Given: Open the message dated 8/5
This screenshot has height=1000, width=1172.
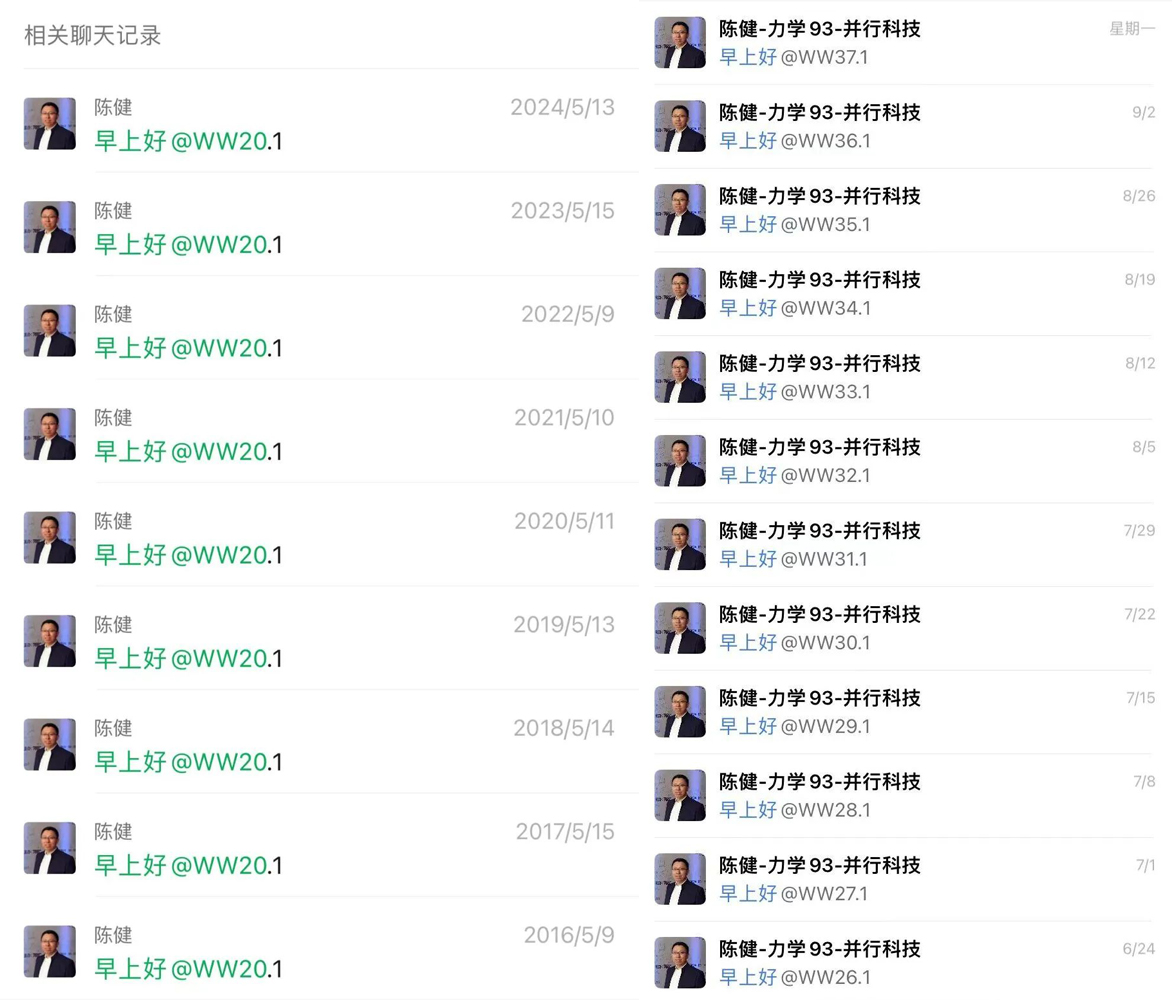Looking at the screenshot, I should pos(904,461).
